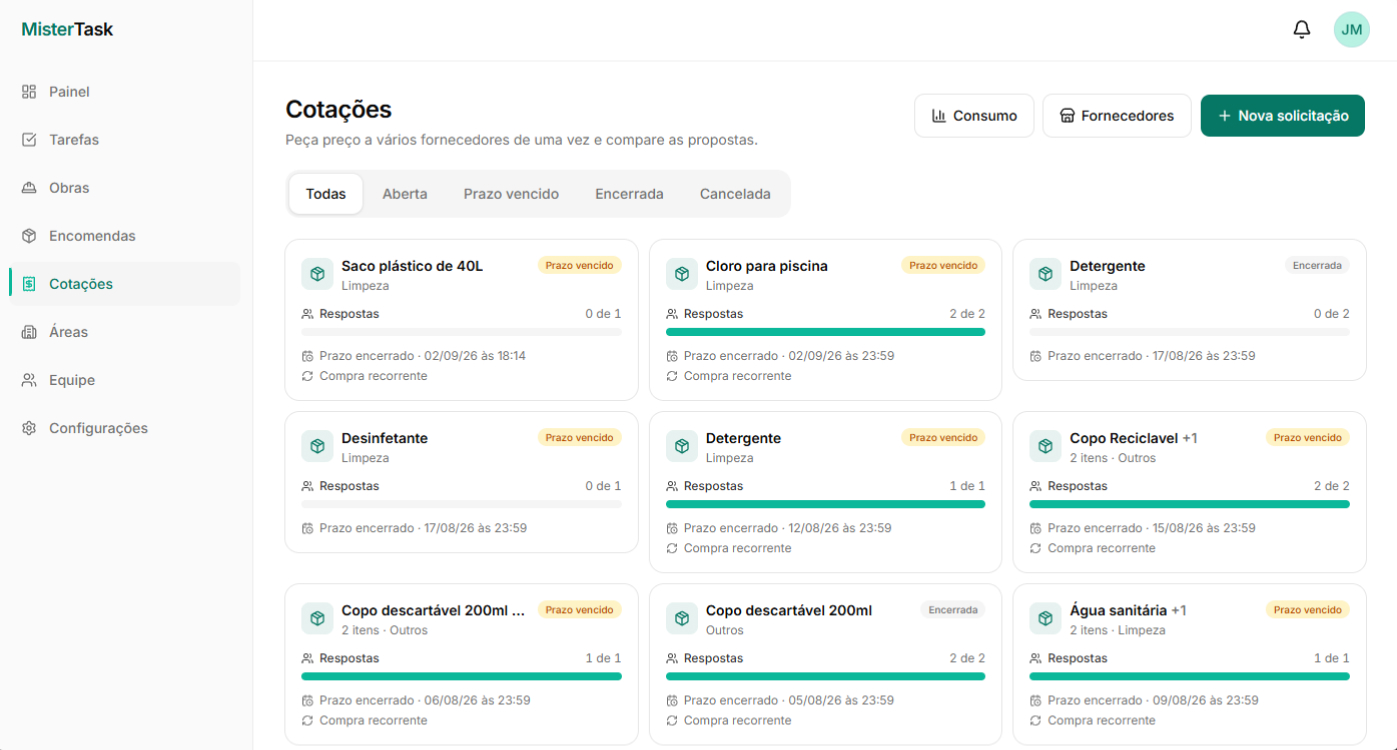
Task: Click the box icon on Cloro para piscina card
Action: (682, 274)
